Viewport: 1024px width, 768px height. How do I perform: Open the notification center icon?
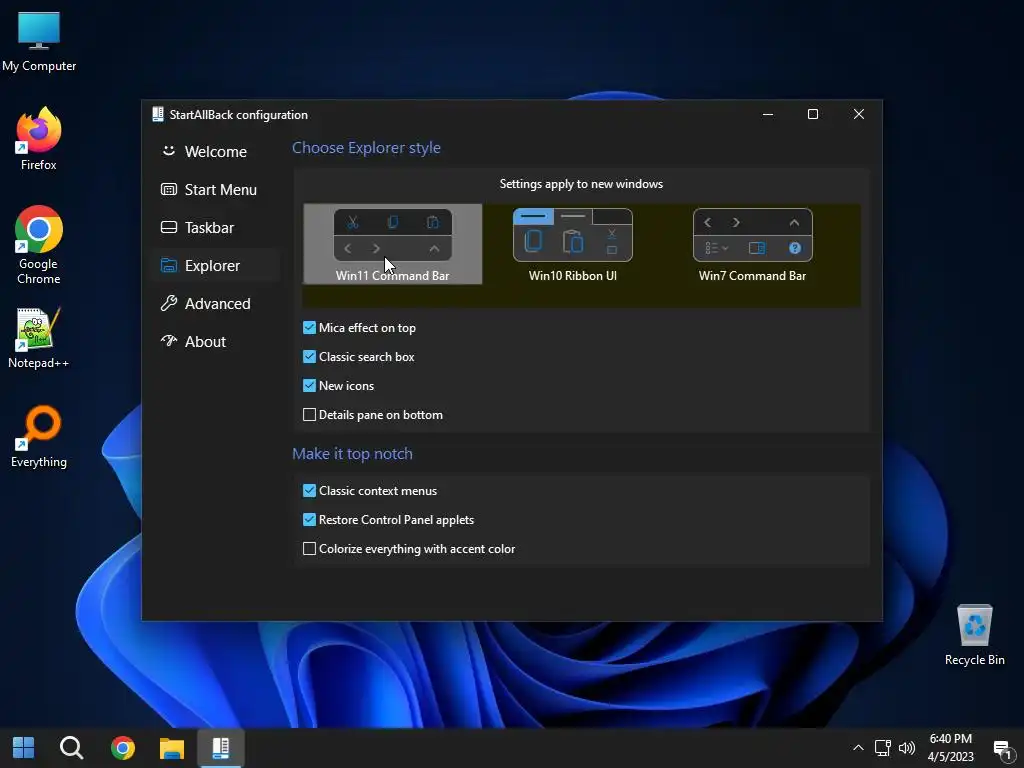(1002, 748)
